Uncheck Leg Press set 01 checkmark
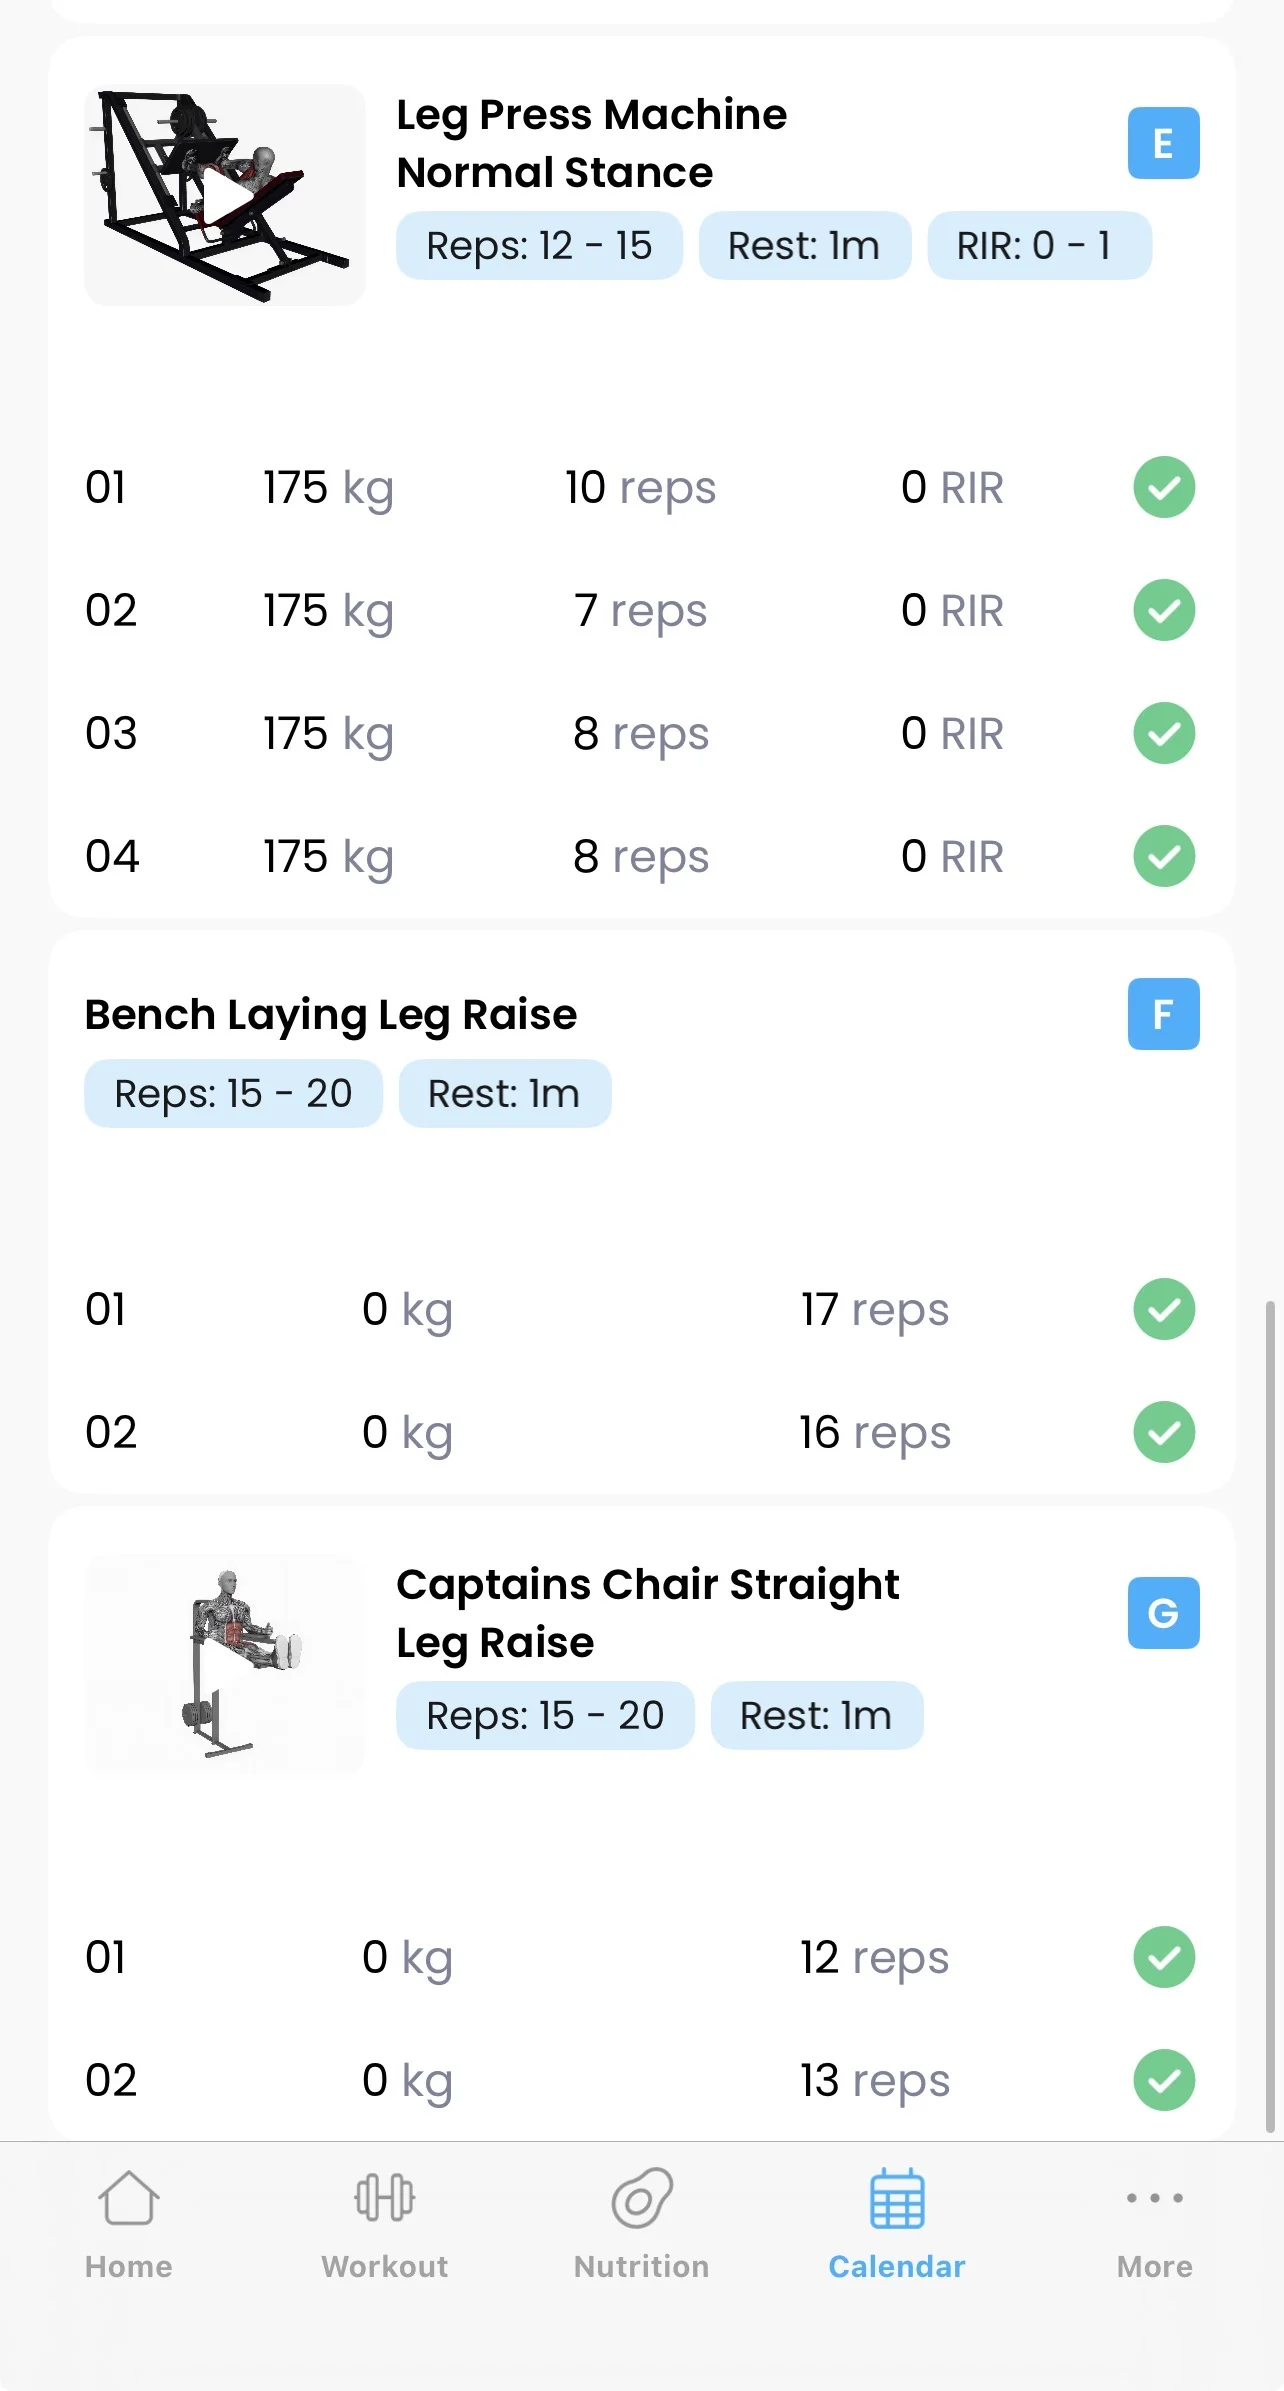This screenshot has height=2391, width=1284. tap(1164, 488)
